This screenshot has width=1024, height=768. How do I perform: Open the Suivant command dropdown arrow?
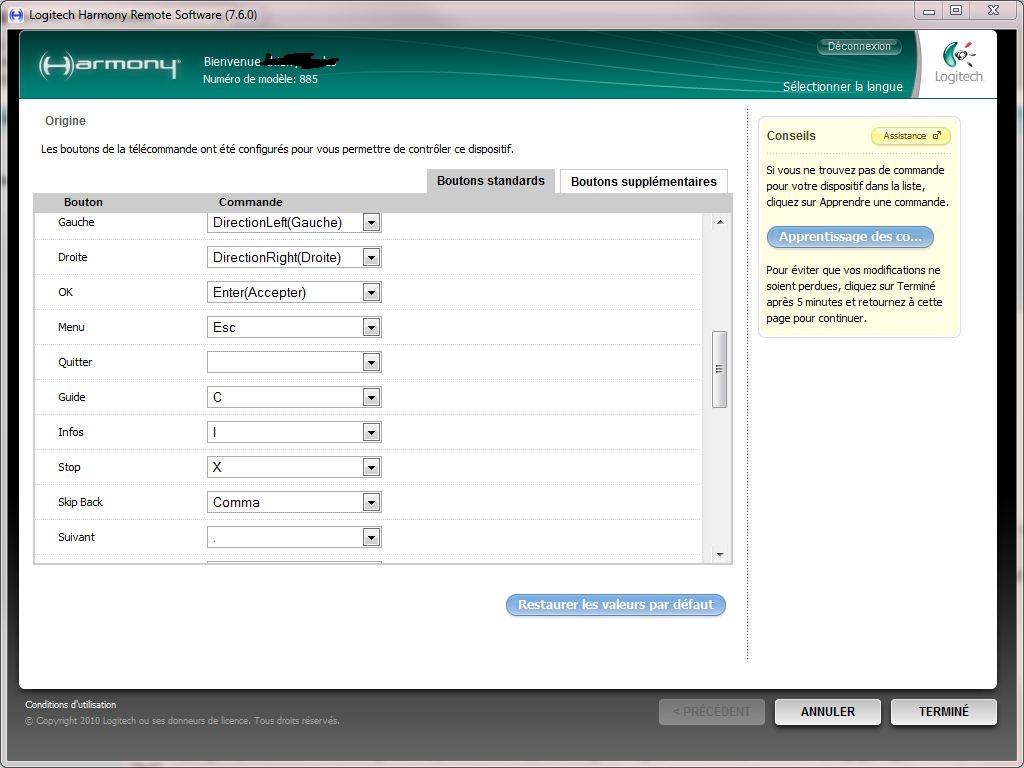371,537
